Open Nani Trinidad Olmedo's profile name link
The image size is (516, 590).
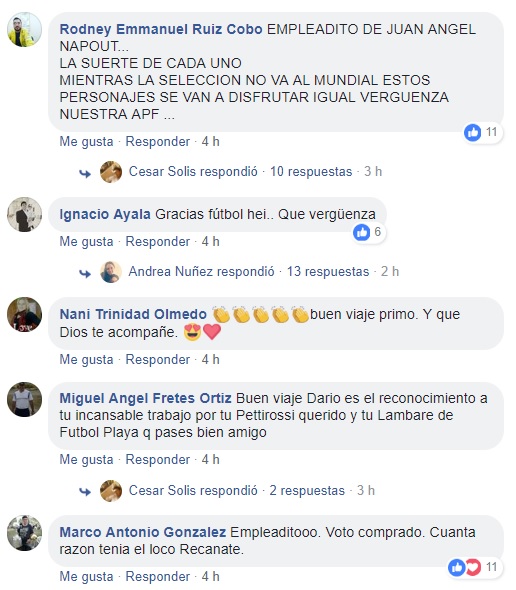tap(133, 314)
